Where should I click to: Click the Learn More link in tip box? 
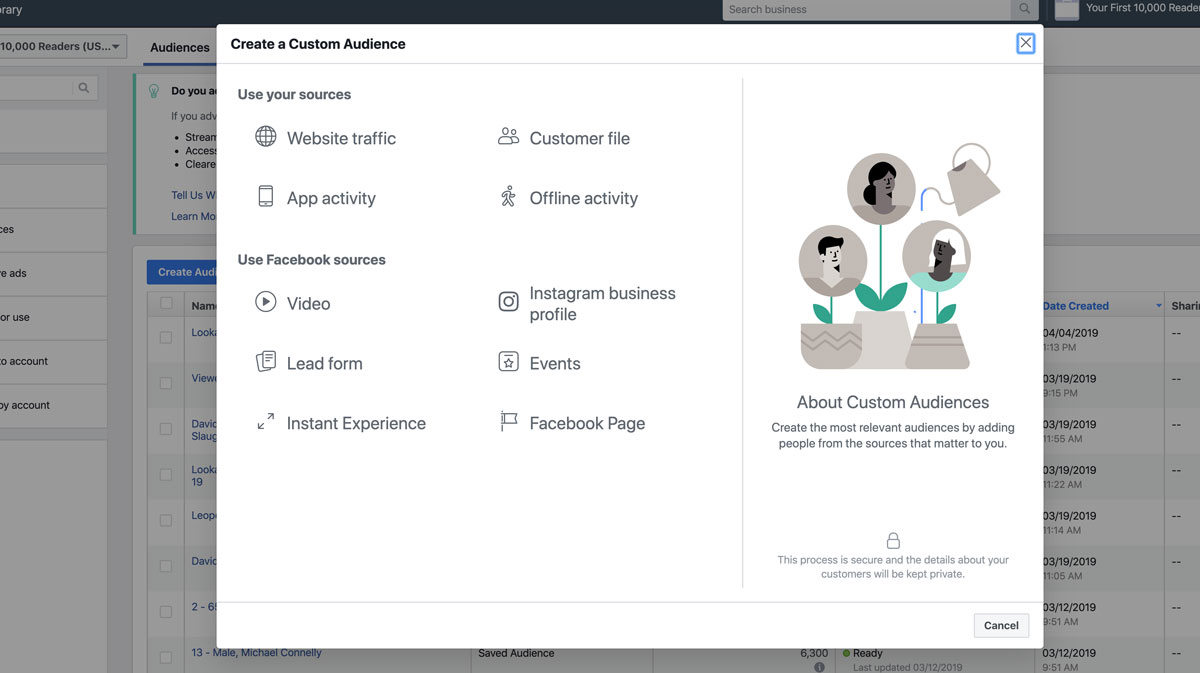coord(193,216)
